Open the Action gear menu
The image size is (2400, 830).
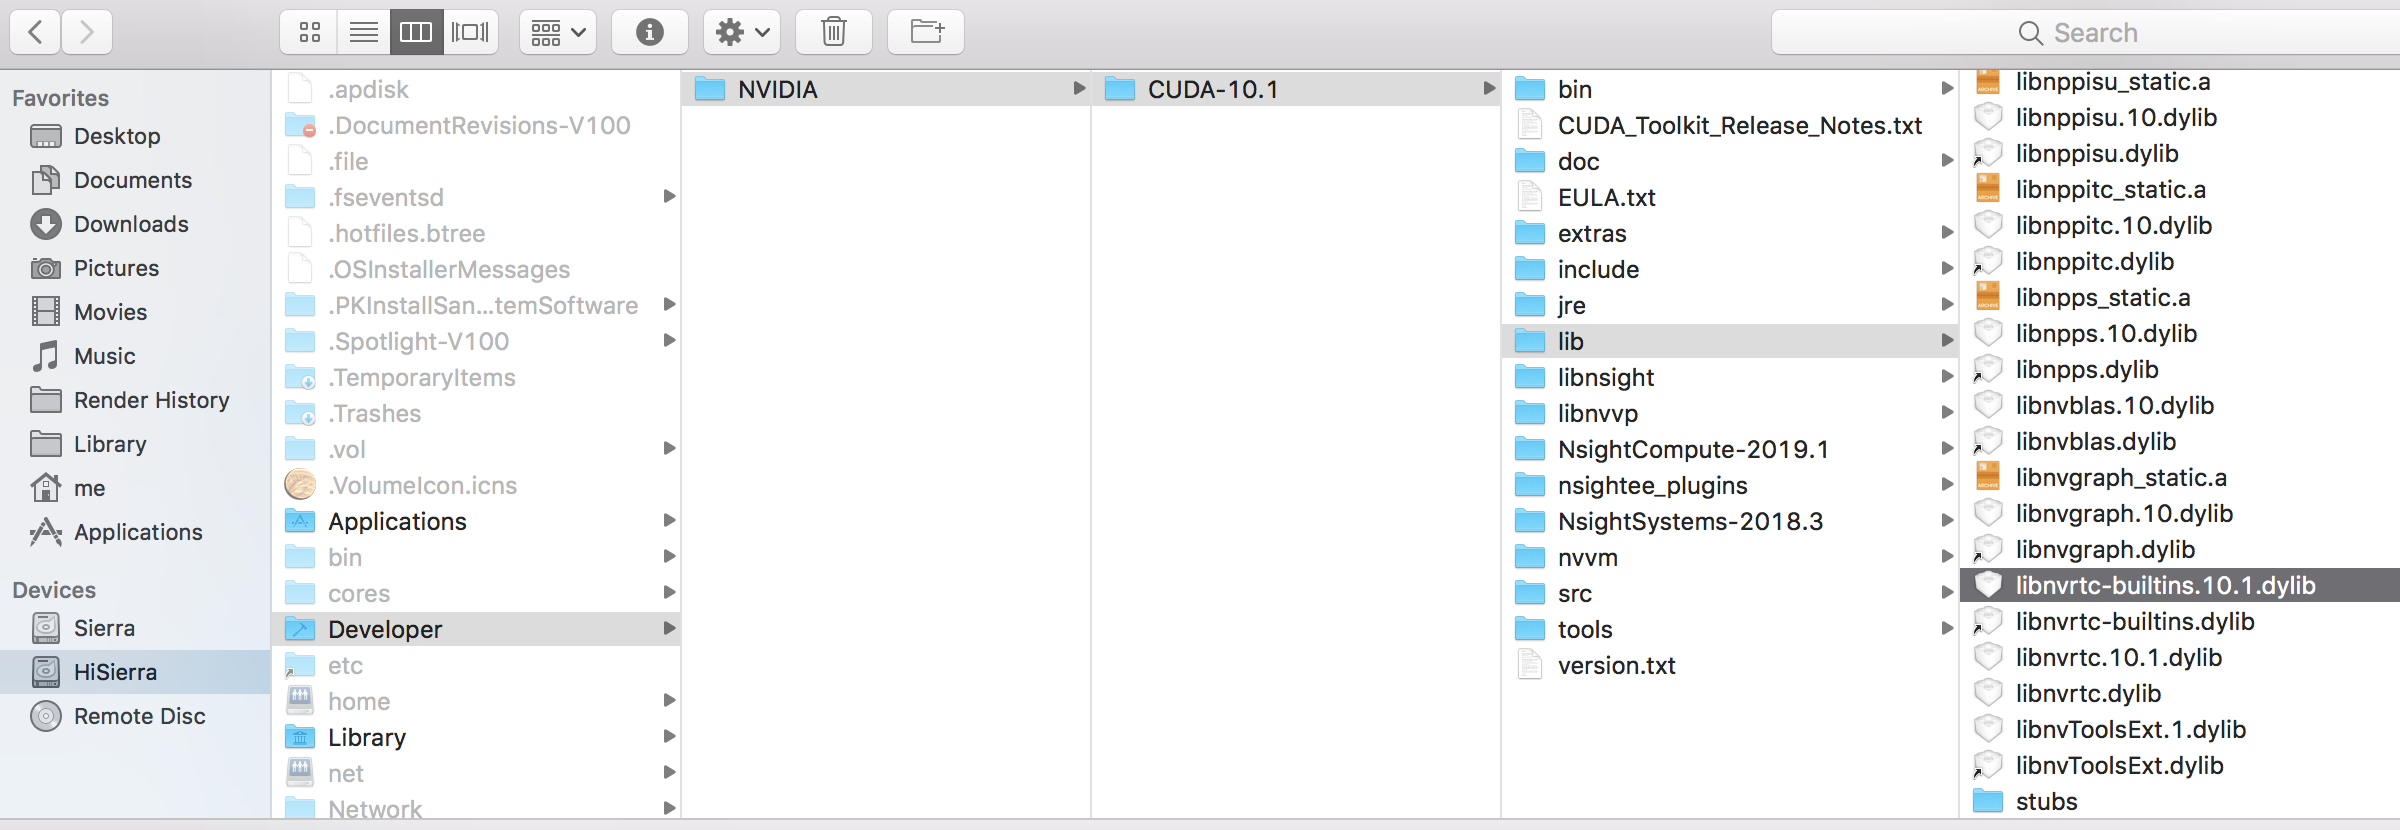point(741,33)
